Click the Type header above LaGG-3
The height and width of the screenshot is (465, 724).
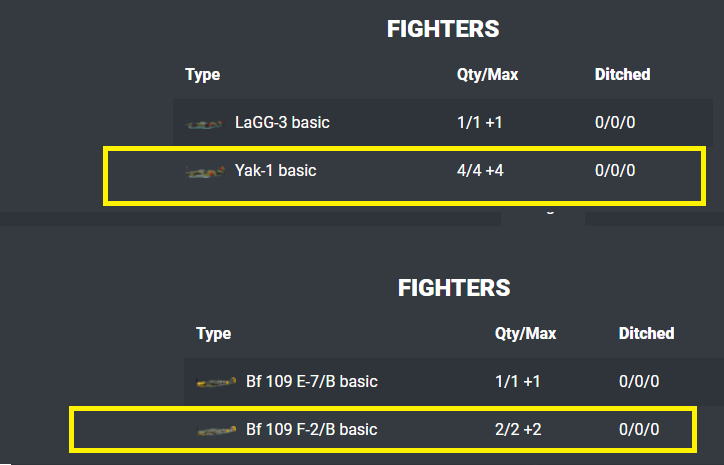point(202,75)
